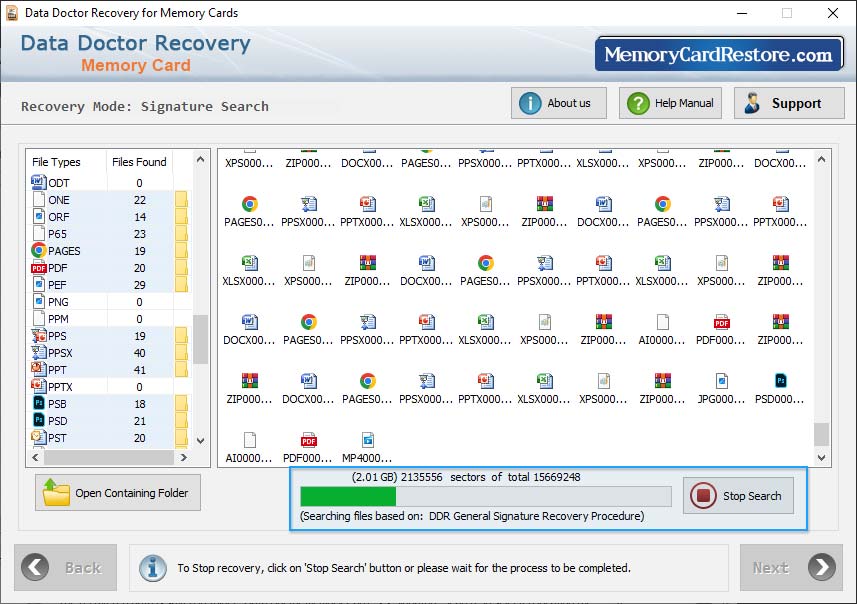Open the About us page
Screen dimensions: 857x604
(x=559, y=103)
